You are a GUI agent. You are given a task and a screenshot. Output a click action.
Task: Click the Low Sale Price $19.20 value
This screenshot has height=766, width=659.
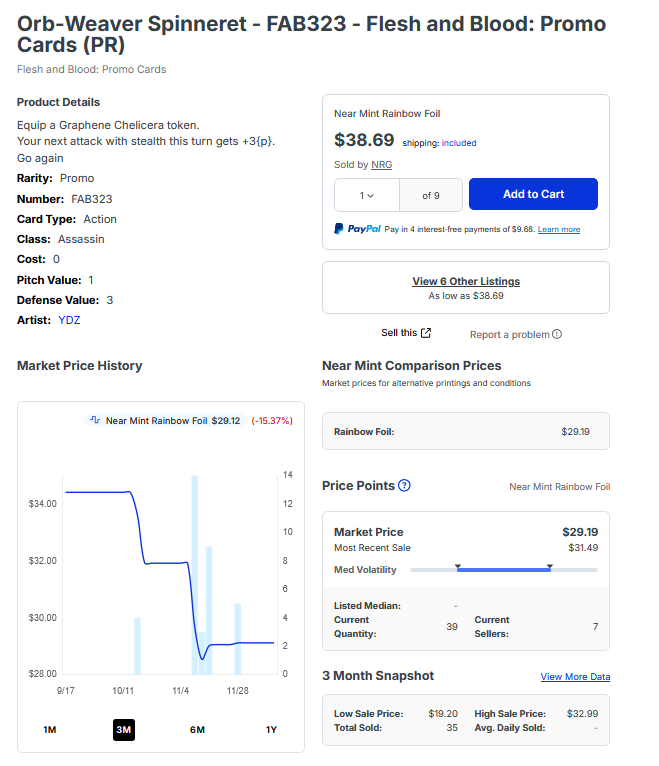click(x=443, y=714)
